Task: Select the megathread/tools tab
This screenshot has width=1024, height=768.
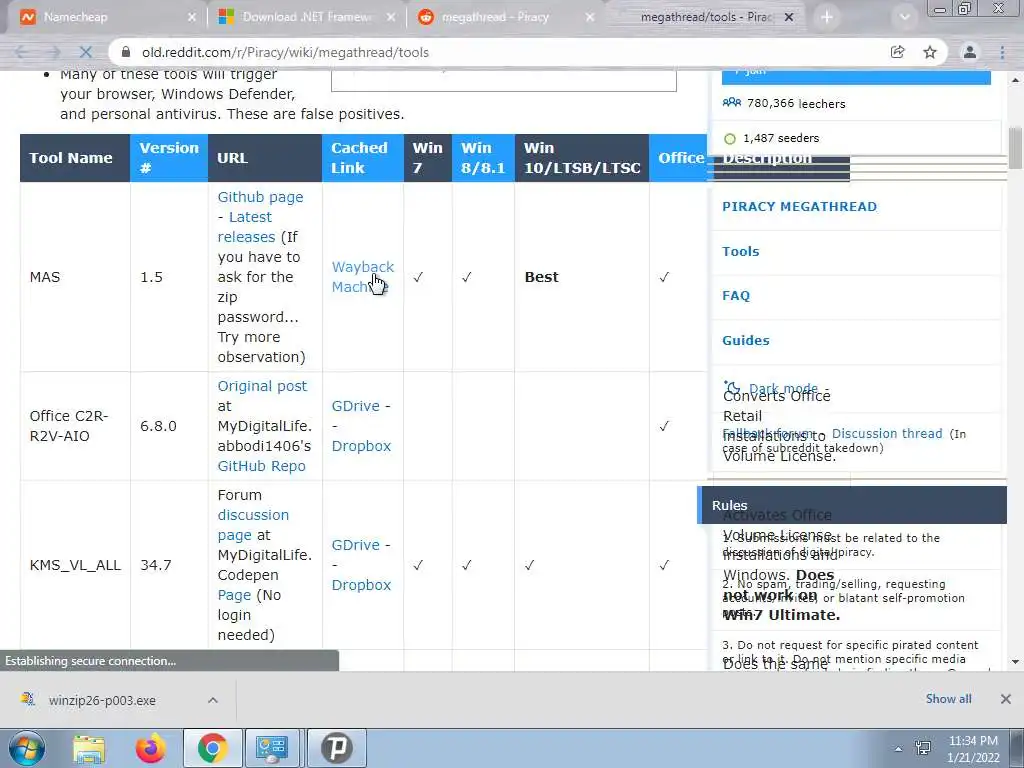Action: pyautogui.click(x=705, y=18)
